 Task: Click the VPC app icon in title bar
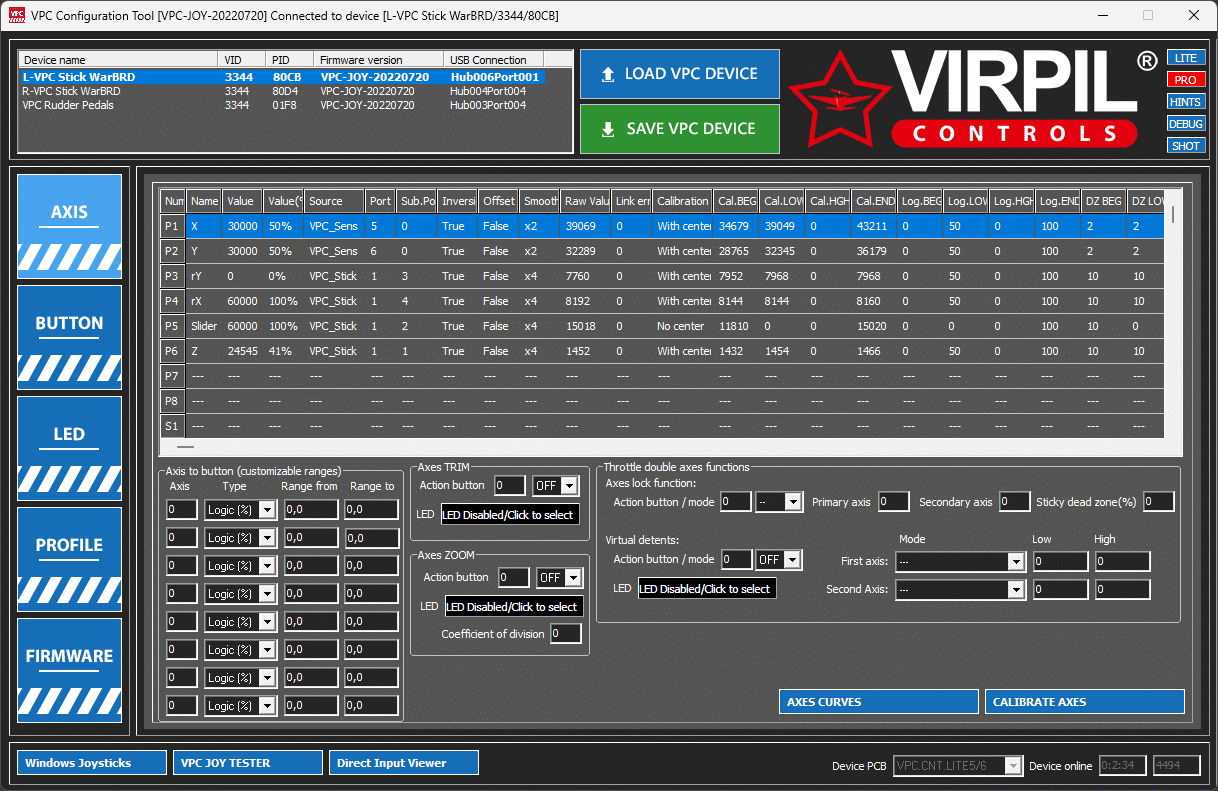16,16
